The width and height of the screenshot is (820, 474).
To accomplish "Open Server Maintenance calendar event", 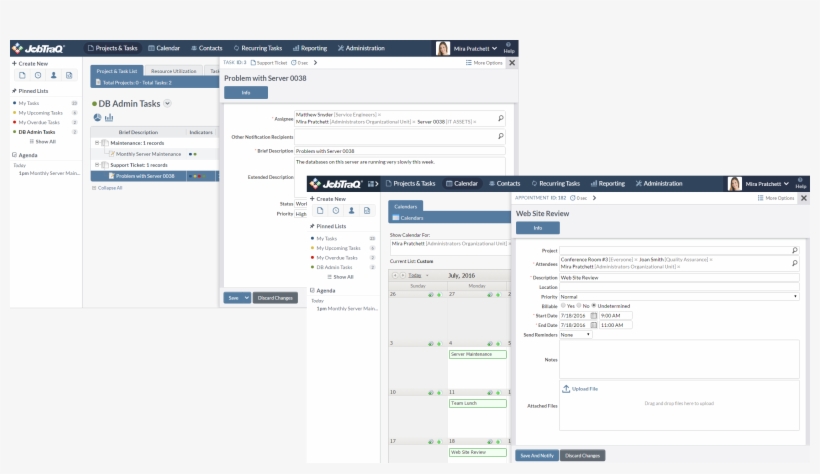I will (477, 354).
